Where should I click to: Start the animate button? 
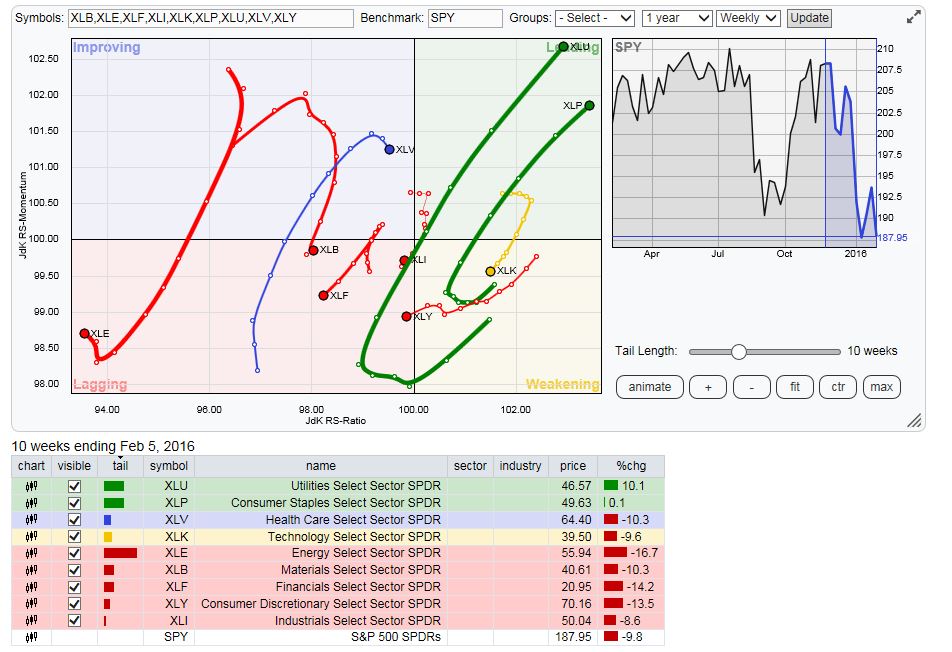point(650,387)
